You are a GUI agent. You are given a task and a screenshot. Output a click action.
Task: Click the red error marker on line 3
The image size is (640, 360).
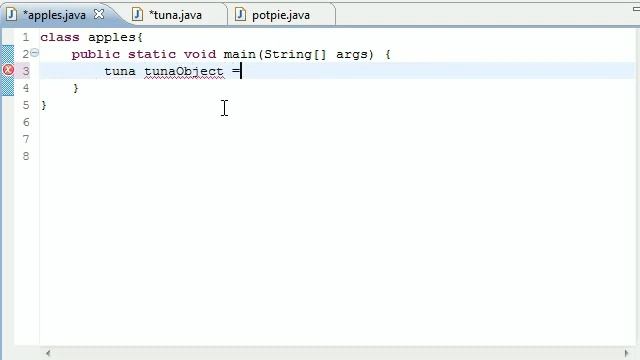point(8,70)
